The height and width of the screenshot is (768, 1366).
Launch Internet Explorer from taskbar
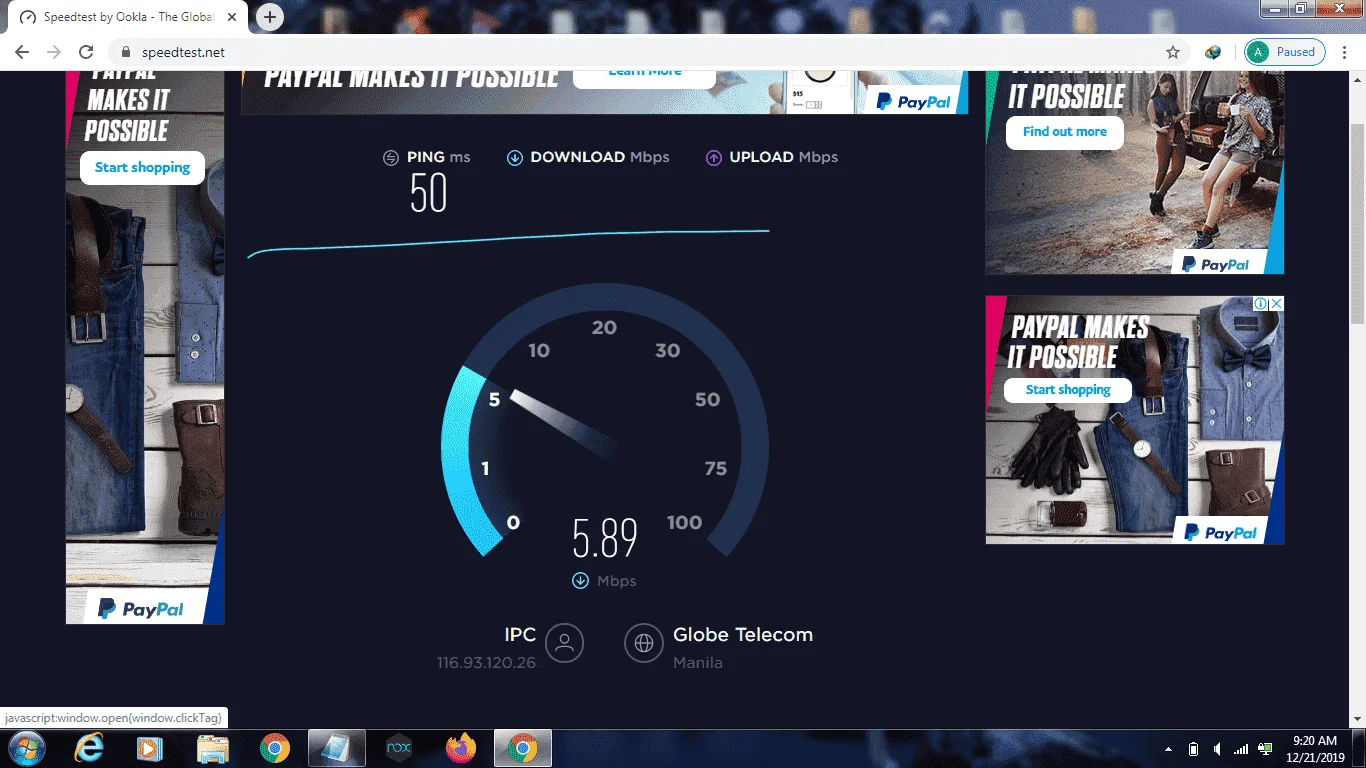click(90, 748)
